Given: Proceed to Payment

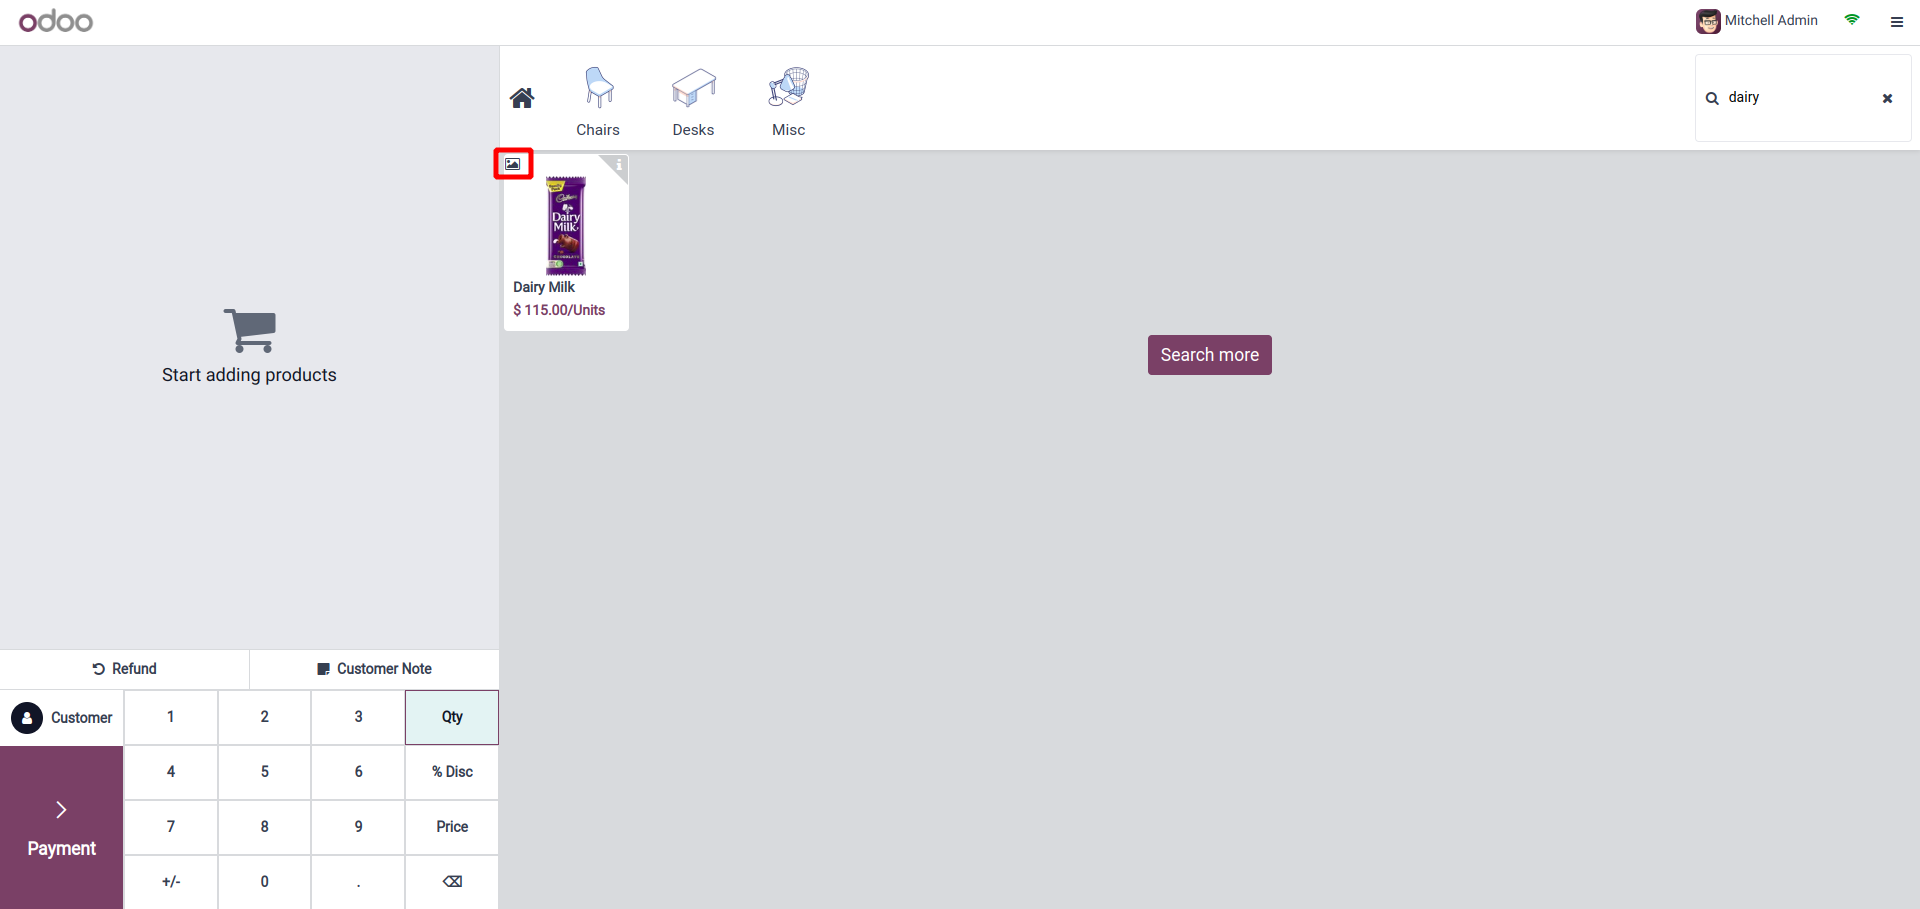Looking at the screenshot, I should point(62,828).
